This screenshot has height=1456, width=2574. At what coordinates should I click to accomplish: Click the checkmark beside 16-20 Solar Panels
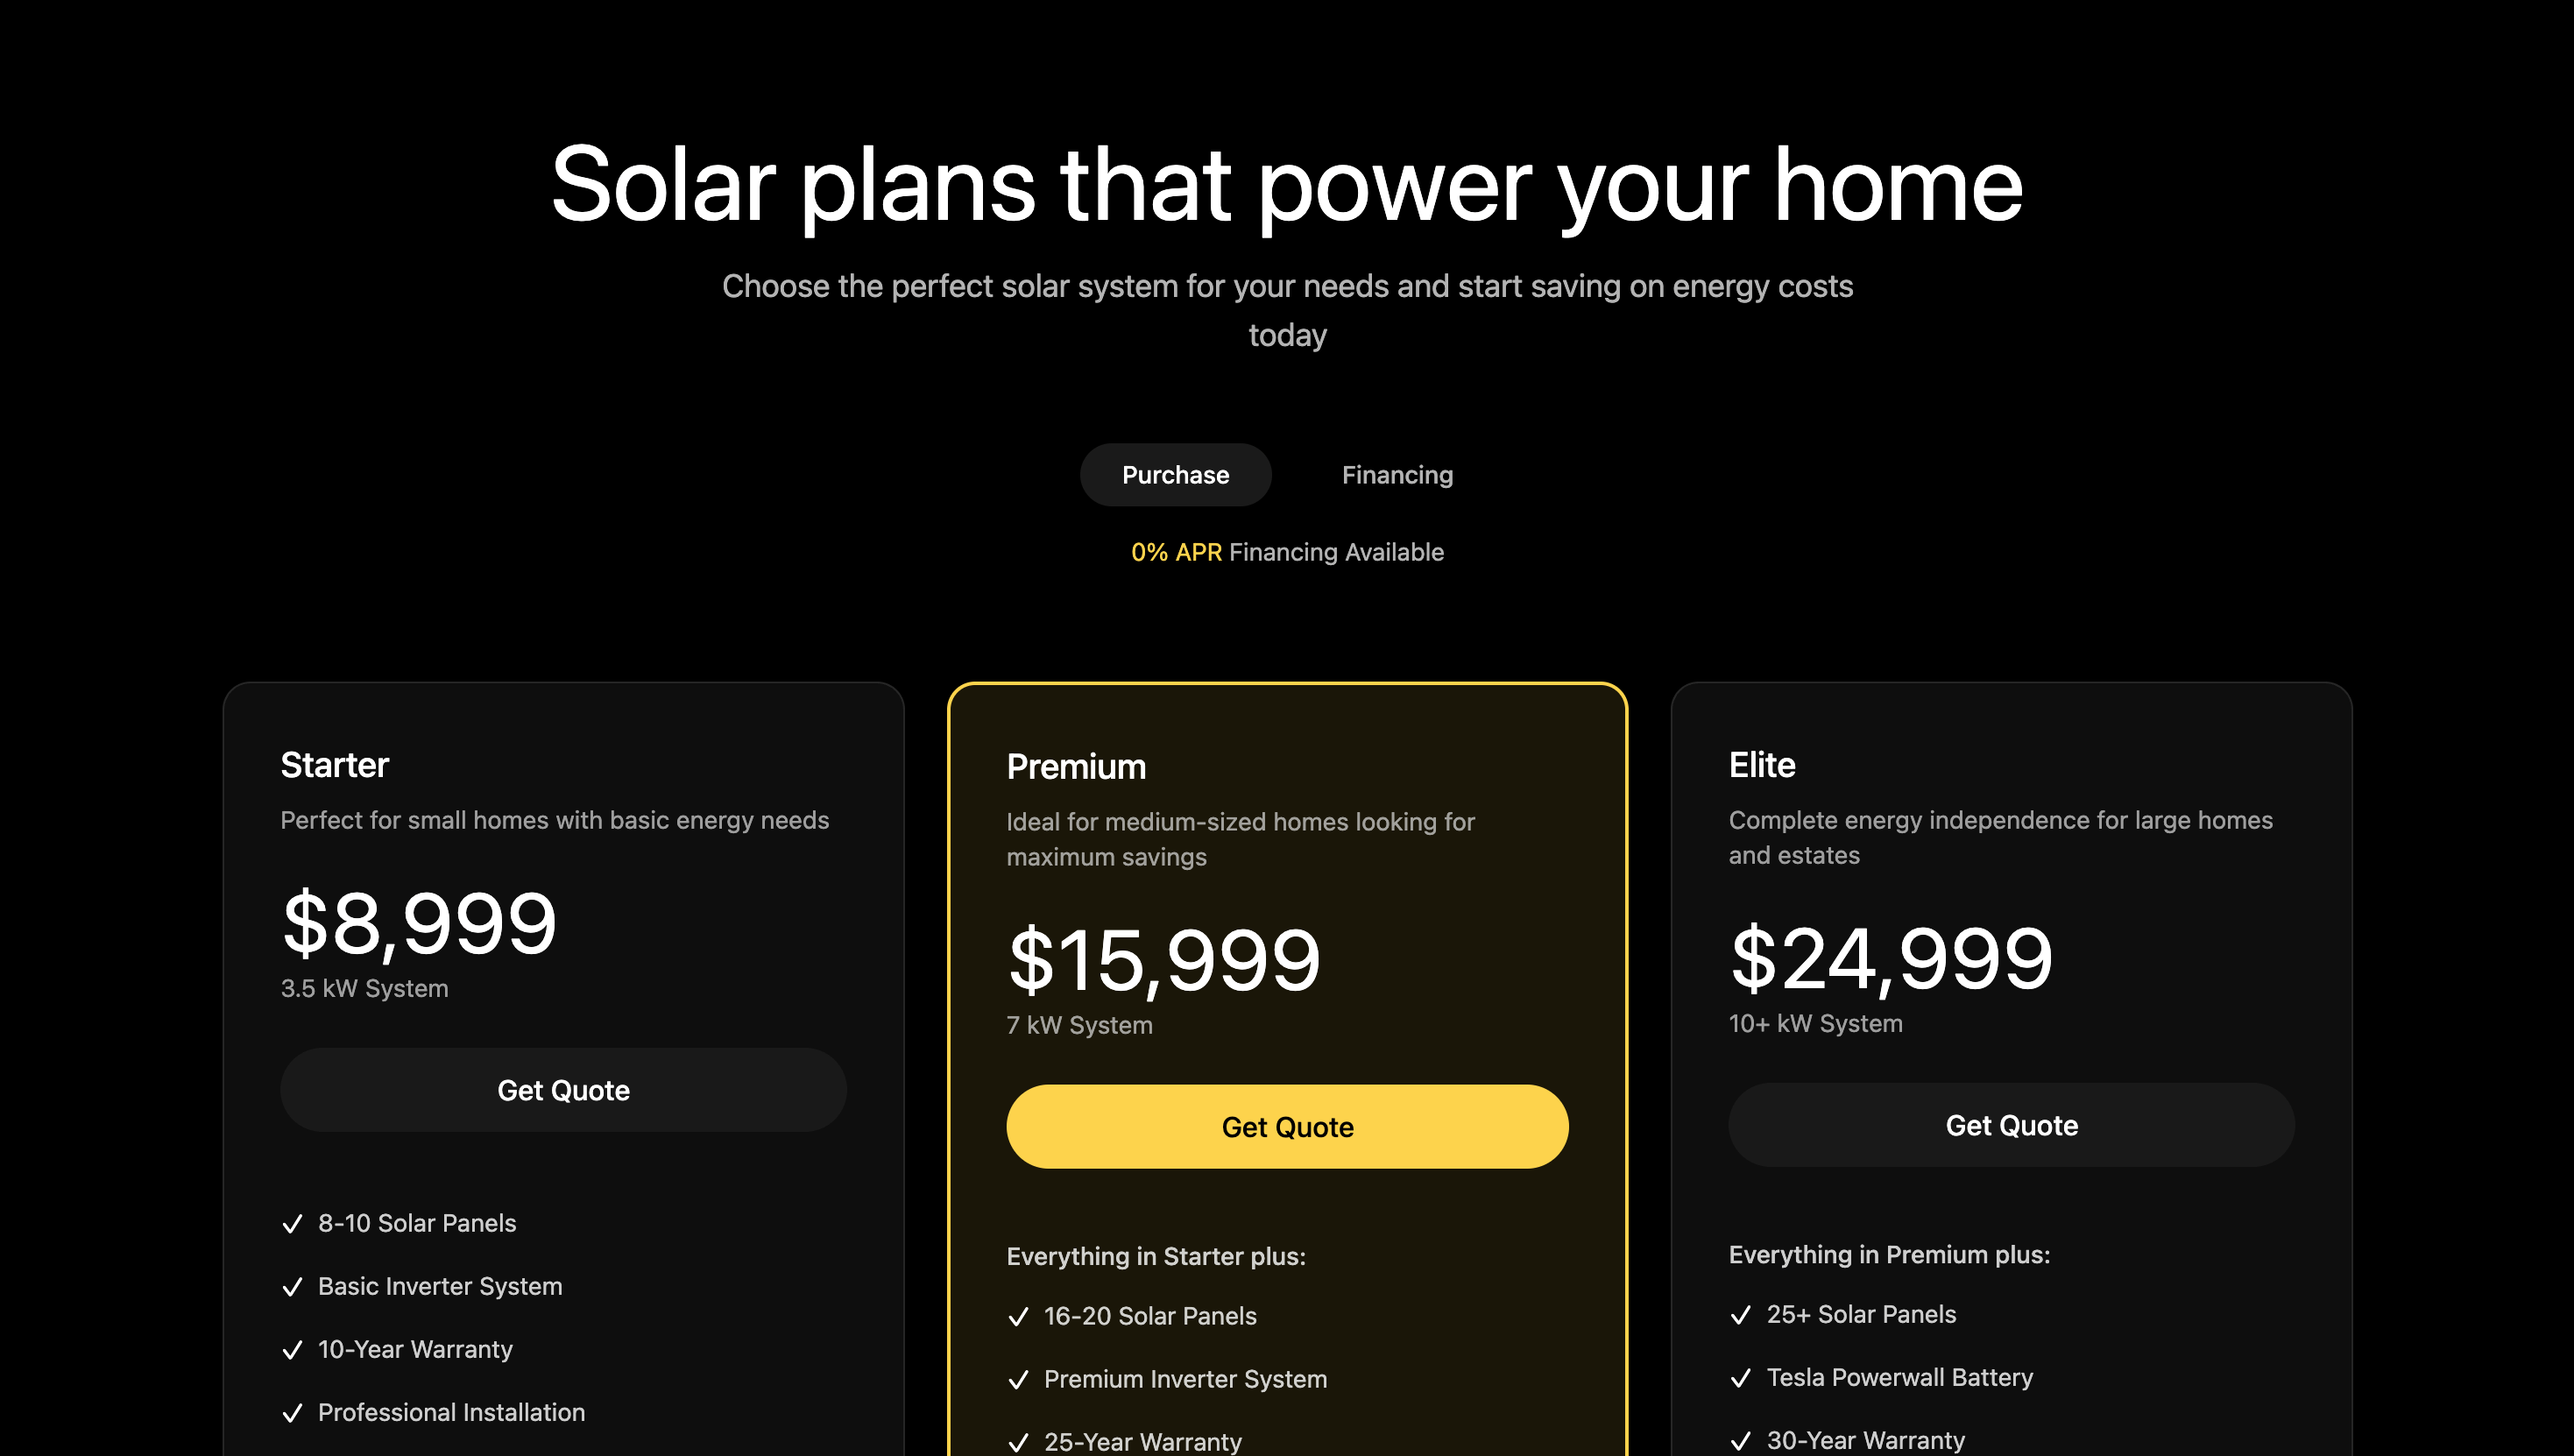click(x=1019, y=1317)
